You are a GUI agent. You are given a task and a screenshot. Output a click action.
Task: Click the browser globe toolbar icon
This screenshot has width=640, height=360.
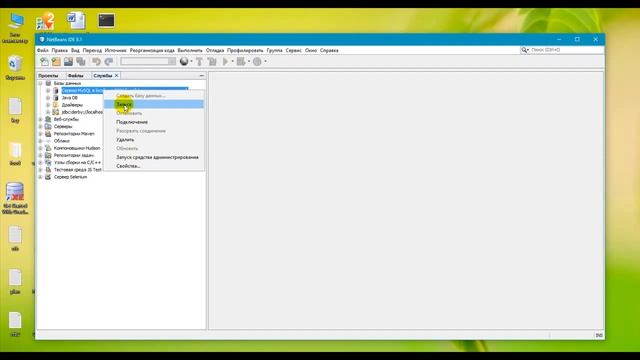[184, 61]
